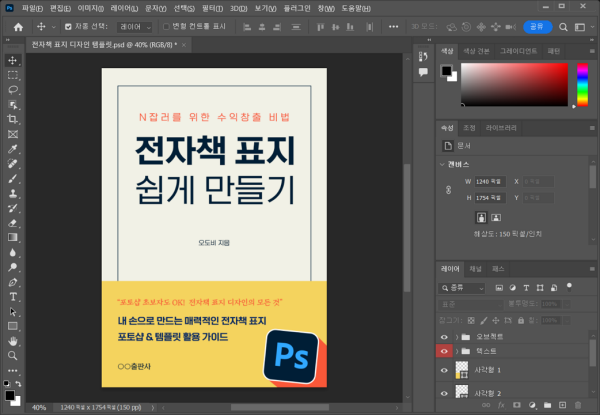600x415 pixels.
Task: Expand the 오브젝트 layer group
Action: pyautogui.click(x=457, y=336)
